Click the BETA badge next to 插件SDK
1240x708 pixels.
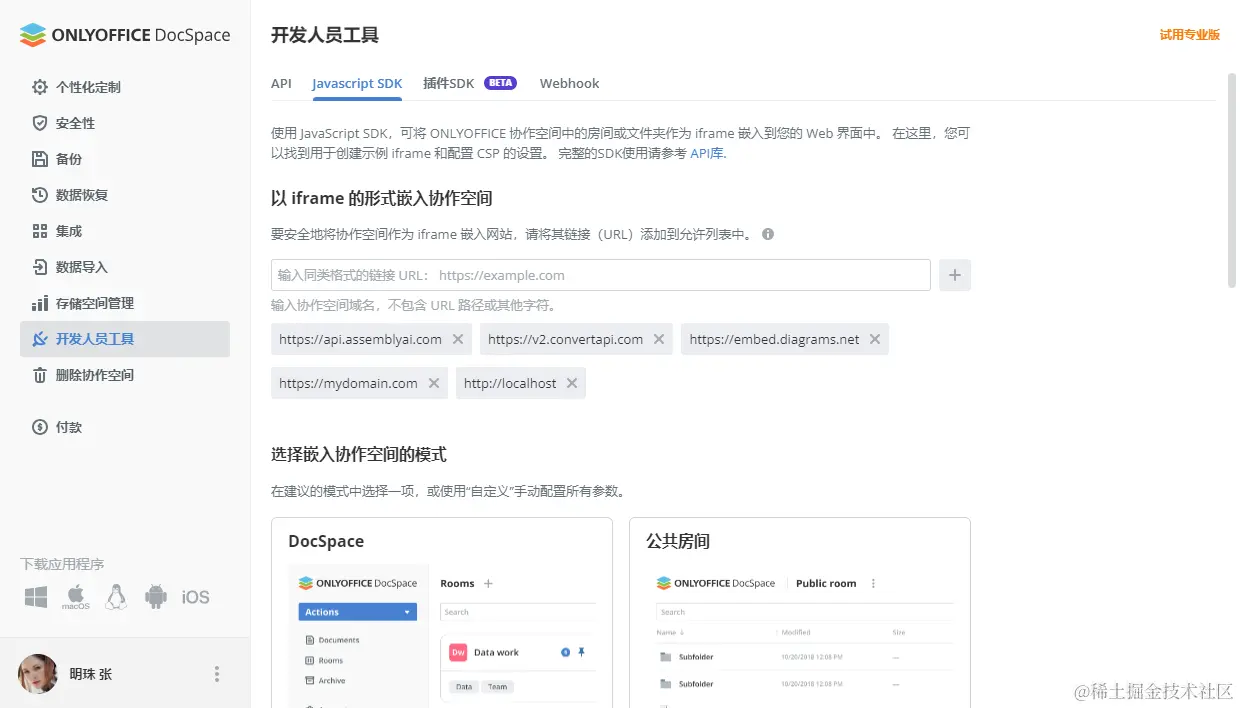pos(500,83)
